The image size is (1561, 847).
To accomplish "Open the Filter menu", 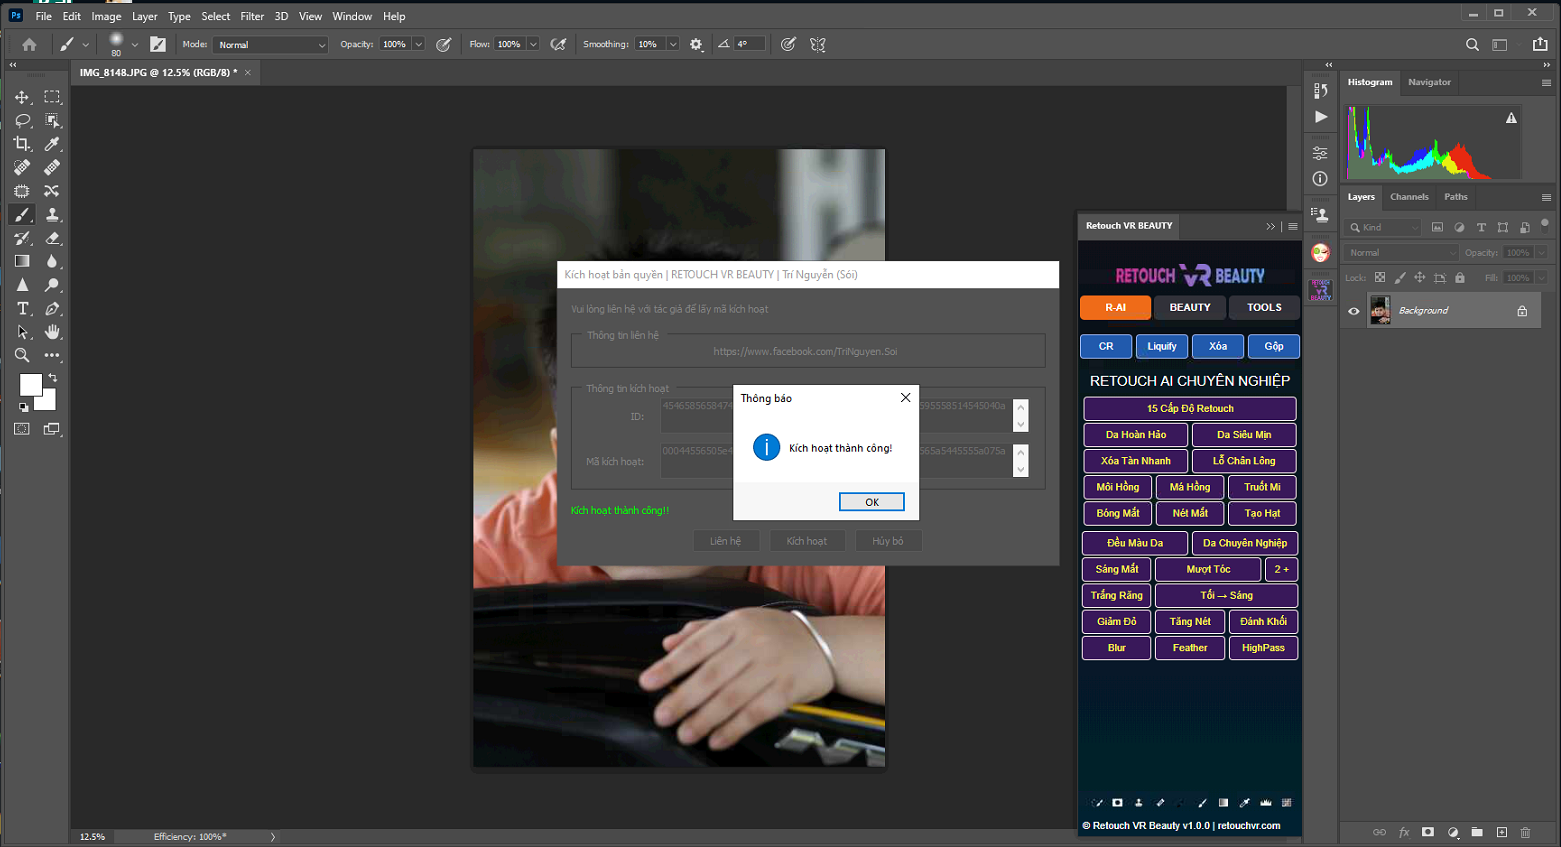I will (252, 16).
